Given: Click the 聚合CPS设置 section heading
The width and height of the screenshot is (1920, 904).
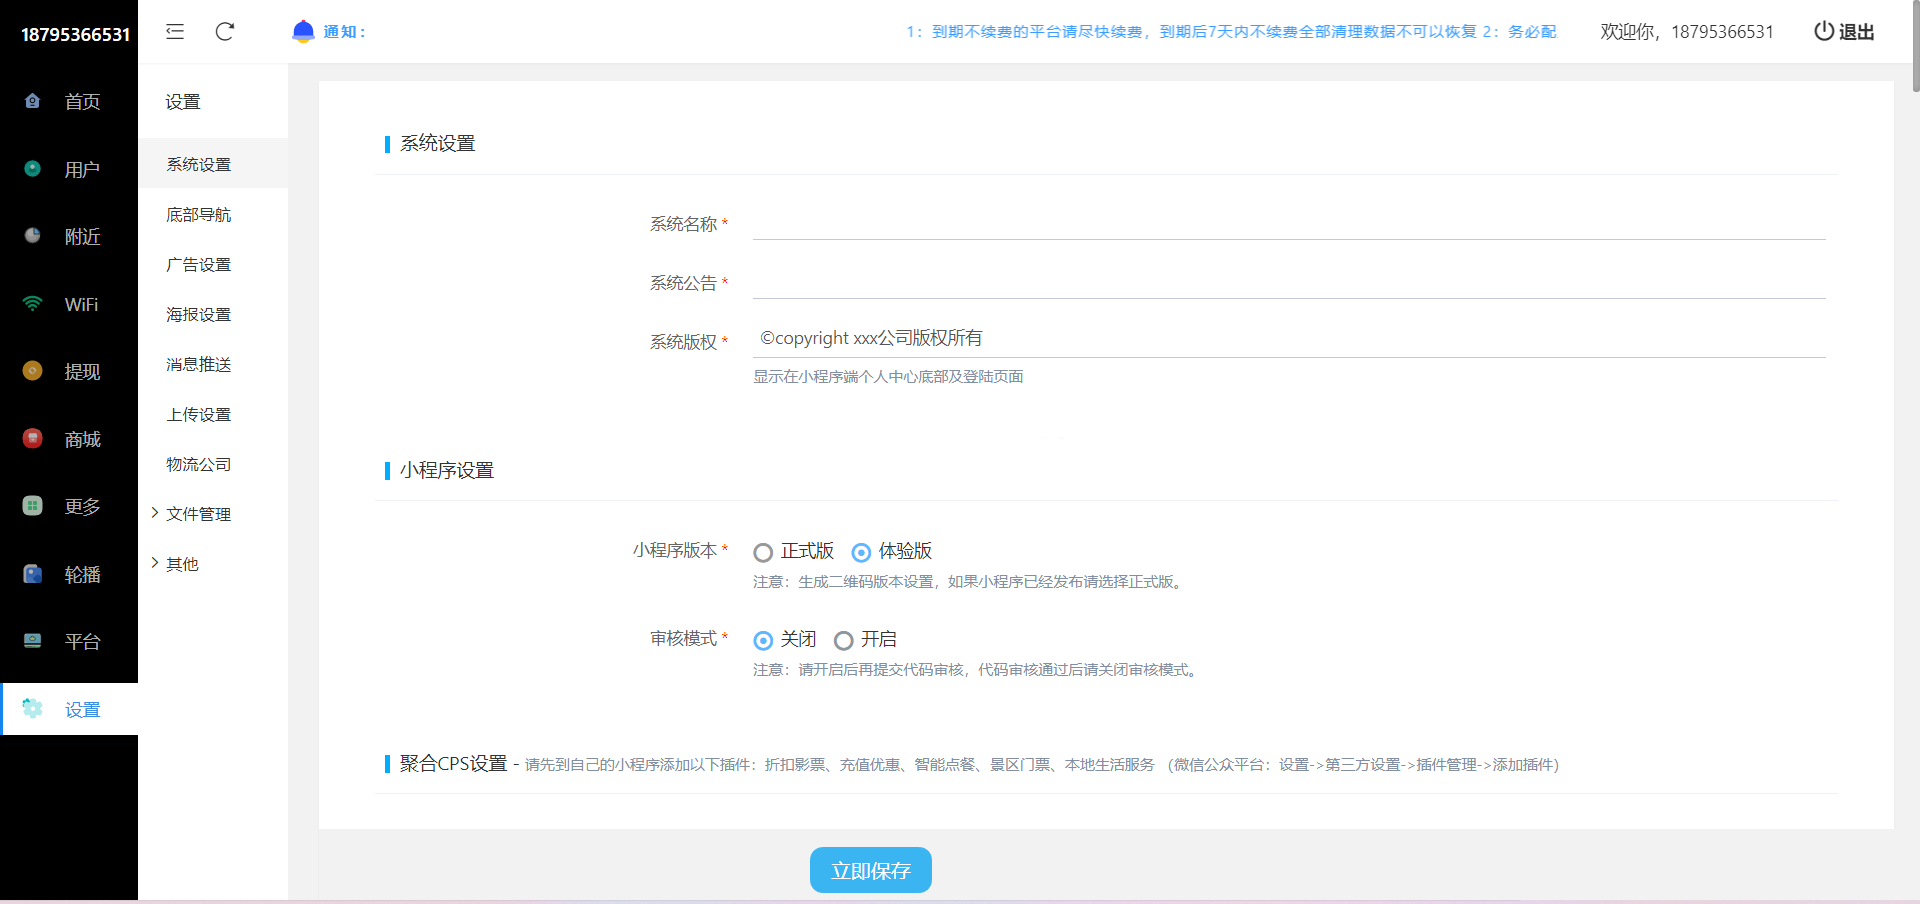Looking at the screenshot, I should [454, 764].
